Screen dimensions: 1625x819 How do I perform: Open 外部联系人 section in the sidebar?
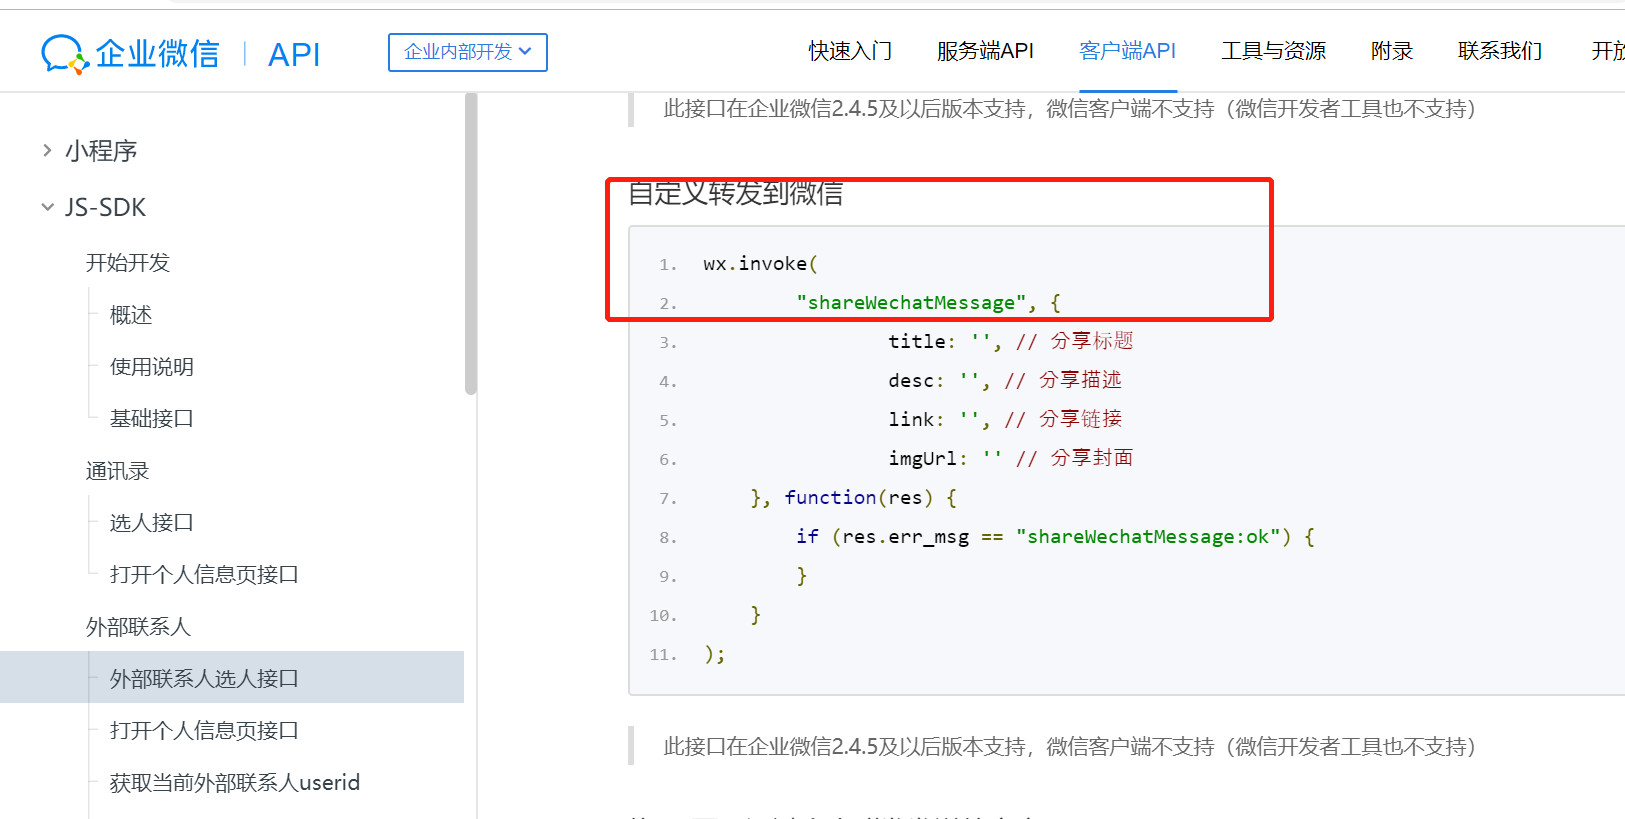[138, 627]
